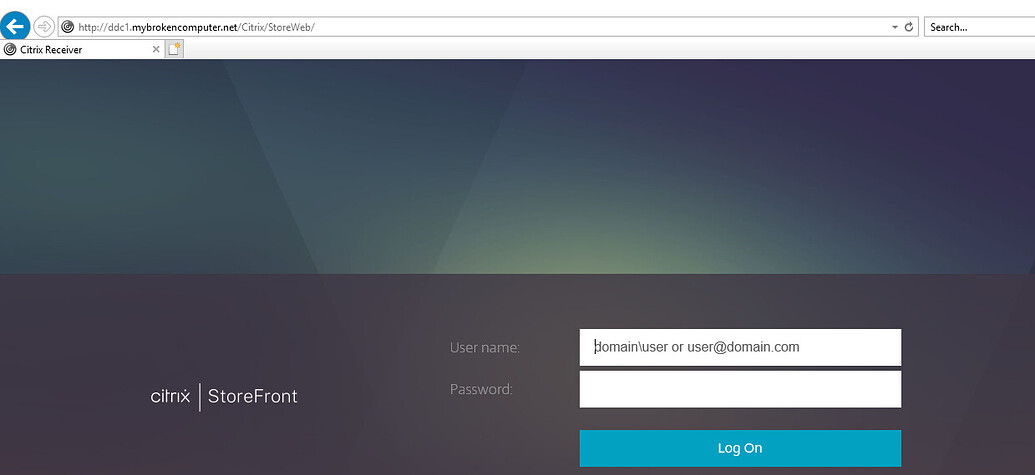Click into the Password field

[740, 390]
